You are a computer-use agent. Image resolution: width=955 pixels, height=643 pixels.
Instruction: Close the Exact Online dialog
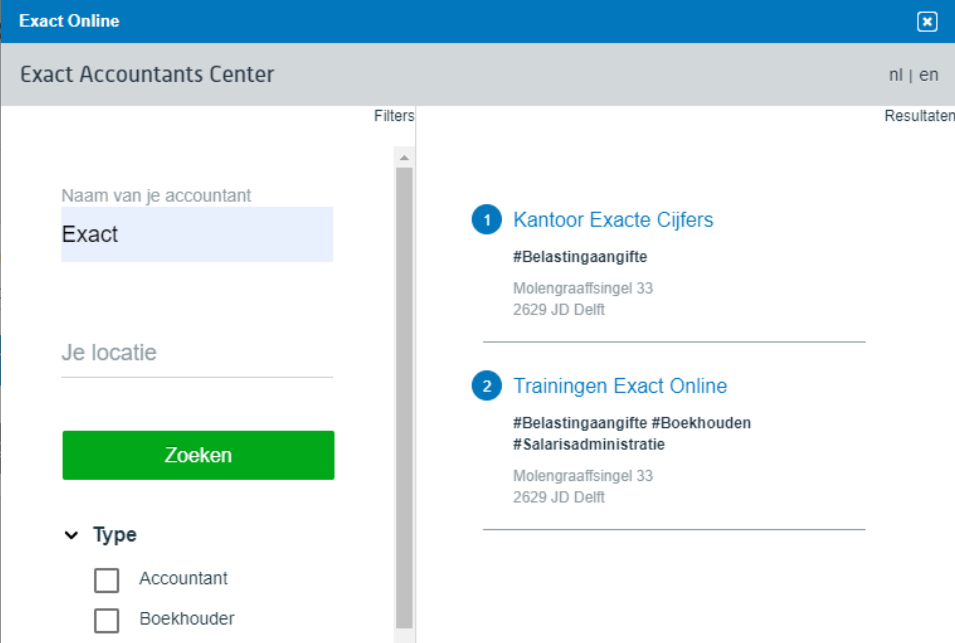click(x=927, y=21)
